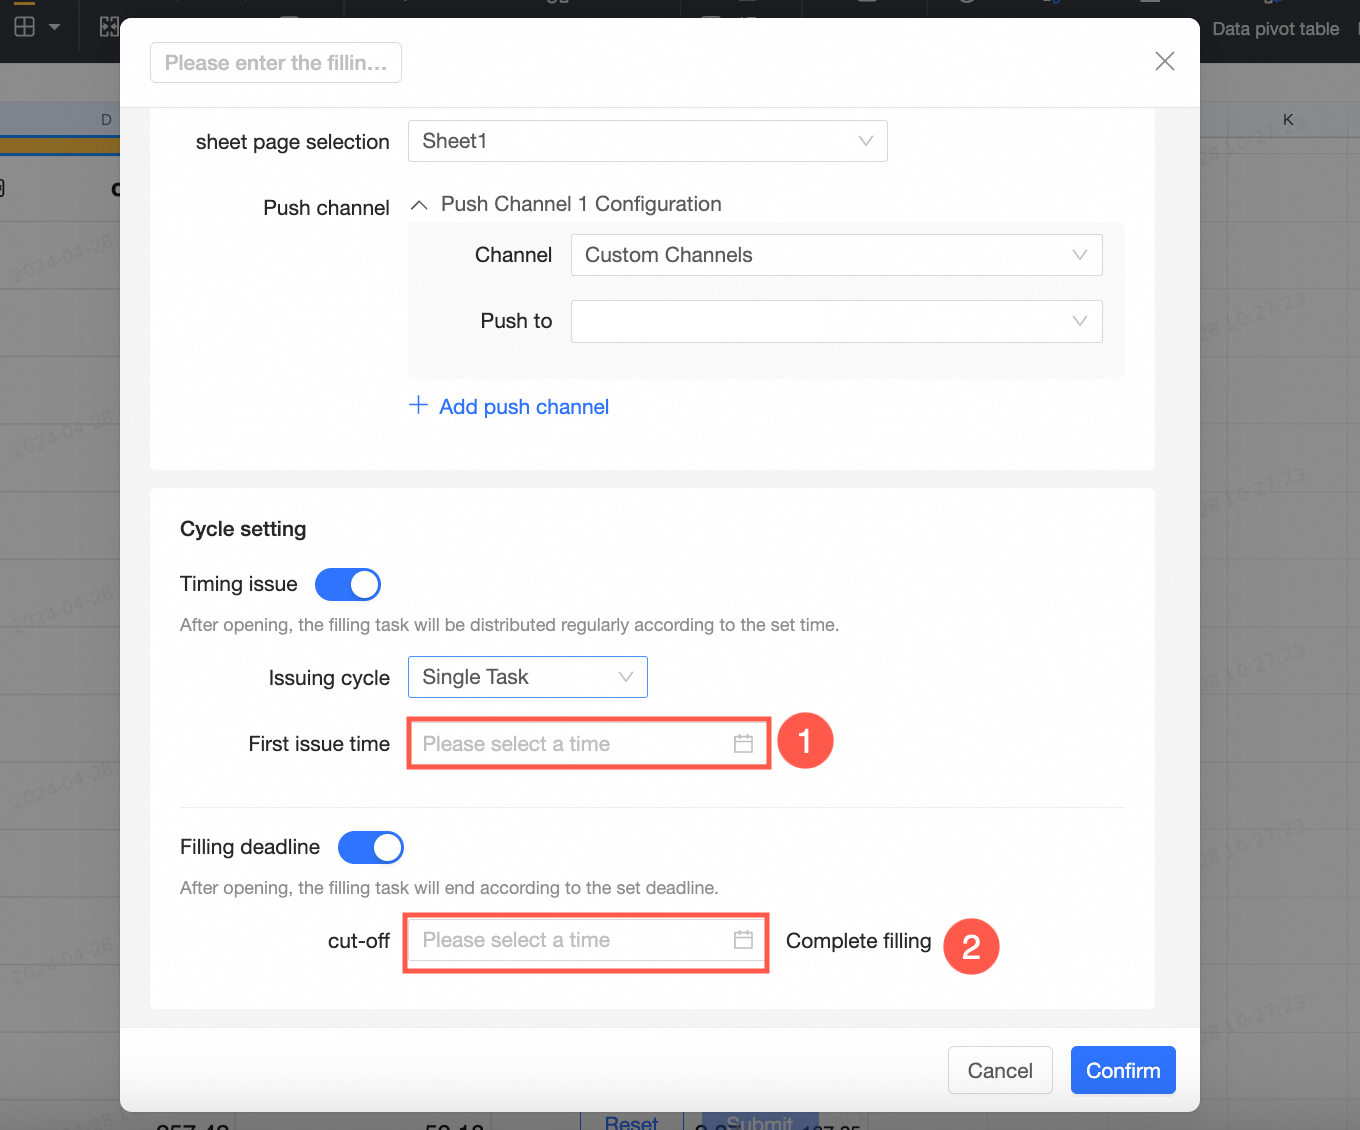Screen dimensions: 1360x1130
Task: Toggle the Timing issue switch
Action: pos(348,584)
